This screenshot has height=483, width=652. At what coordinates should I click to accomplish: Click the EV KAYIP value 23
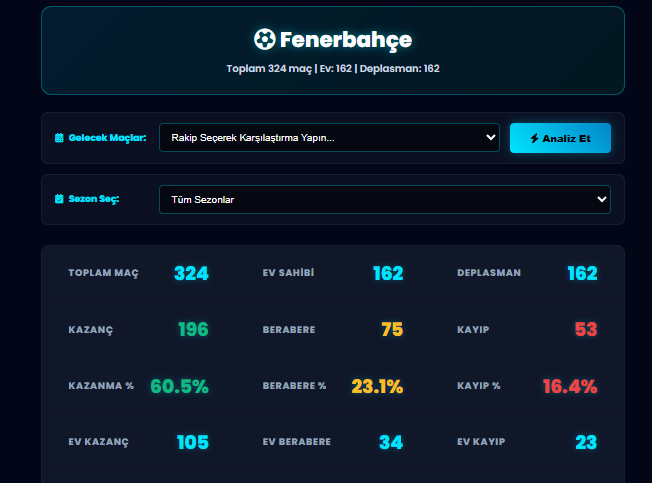pos(586,442)
